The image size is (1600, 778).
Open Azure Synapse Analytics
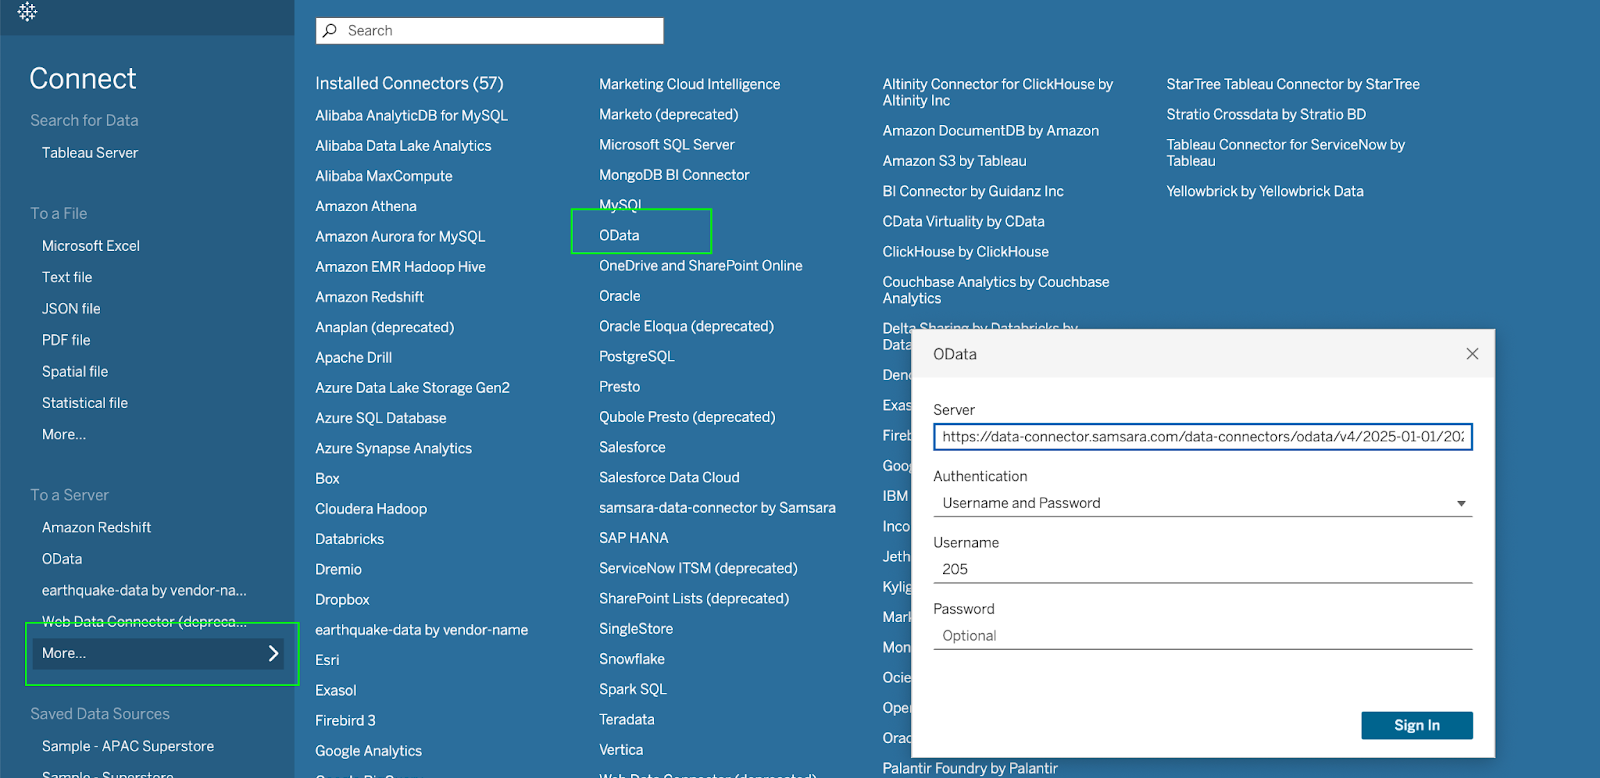coord(393,449)
